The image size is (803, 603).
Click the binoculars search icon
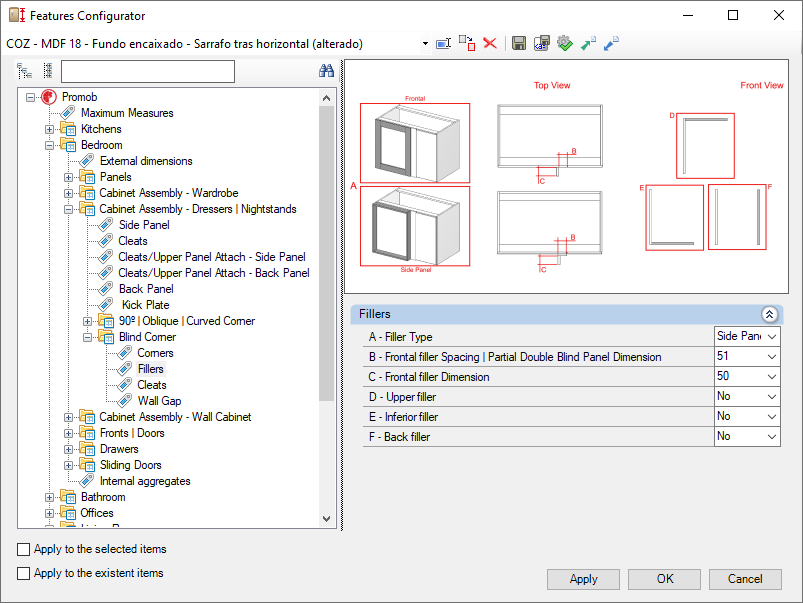click(326, 71)
